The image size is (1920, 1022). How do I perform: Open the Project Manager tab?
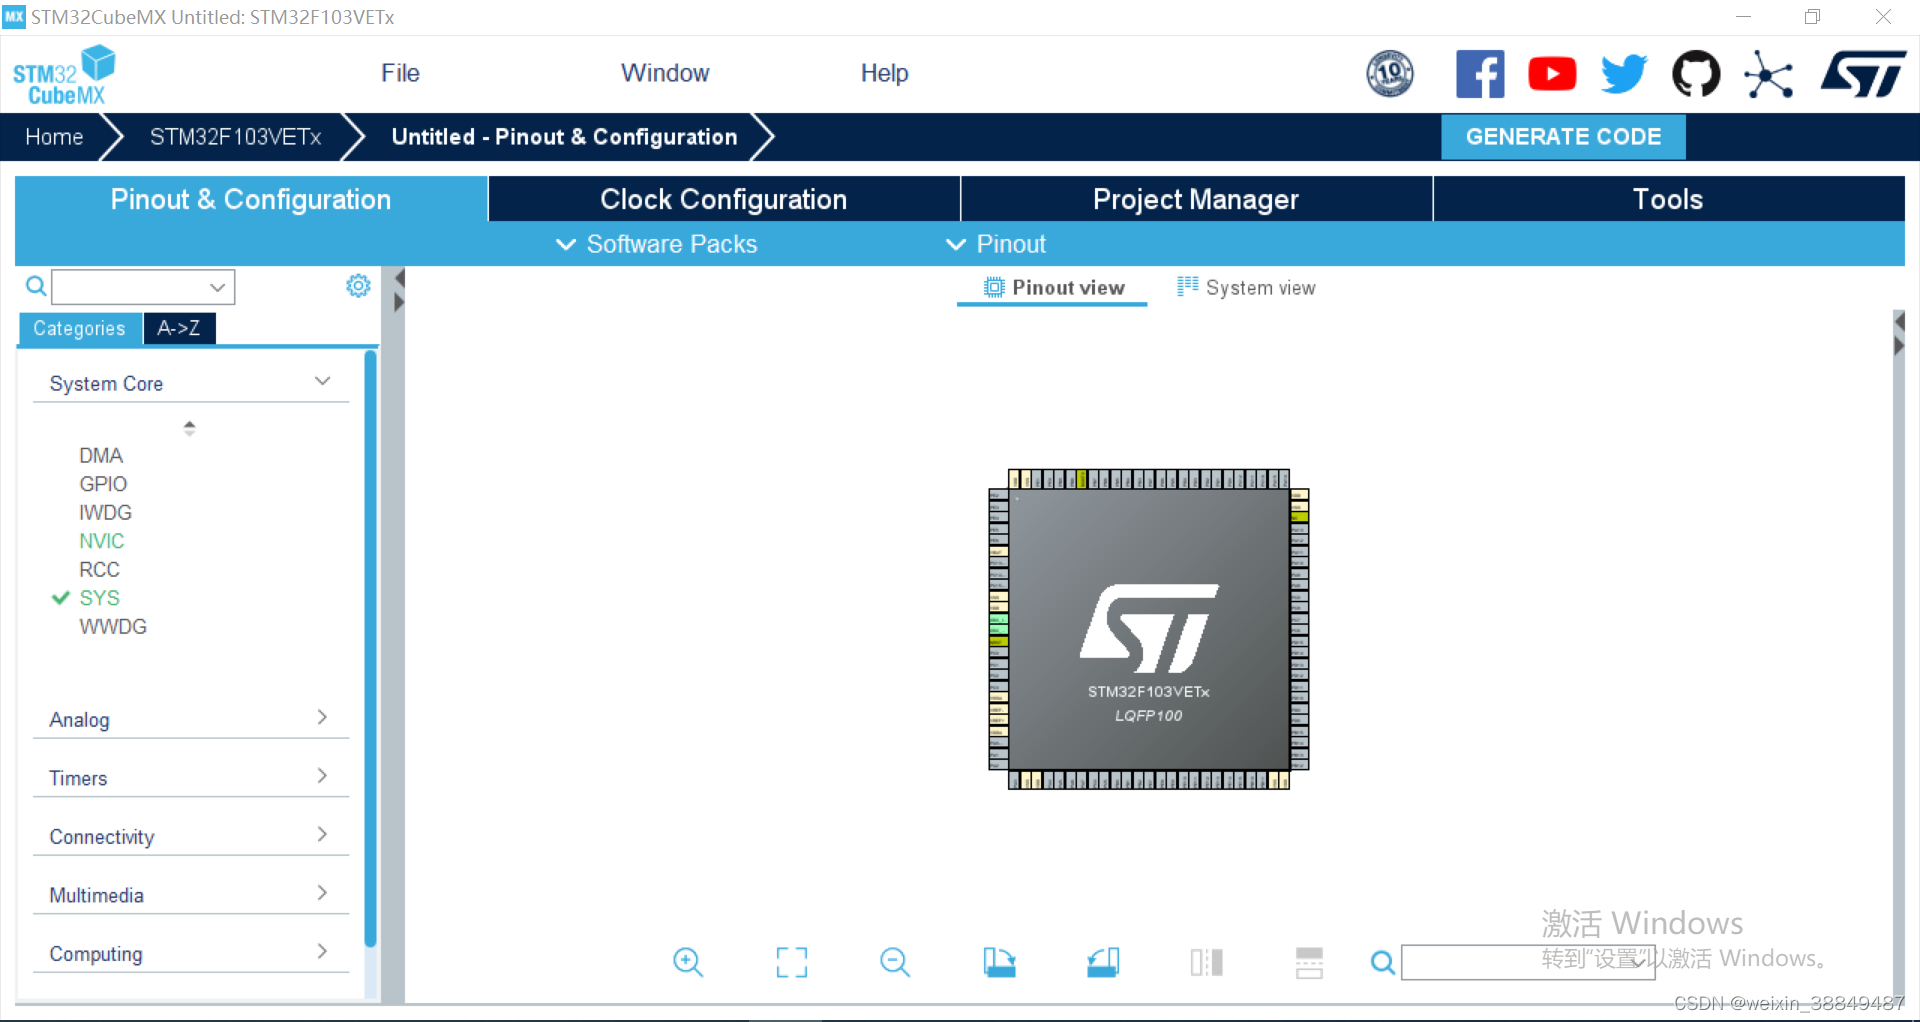tap(1196, 198)
